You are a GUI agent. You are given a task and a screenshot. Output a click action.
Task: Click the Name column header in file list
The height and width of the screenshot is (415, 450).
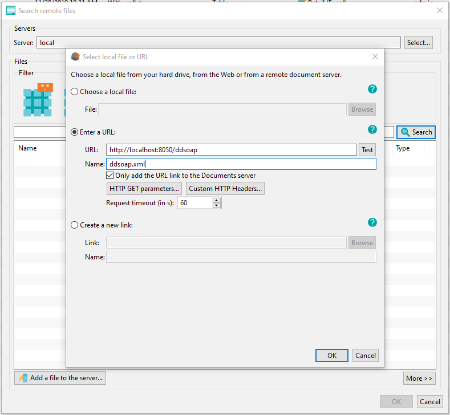coord(28,148)
